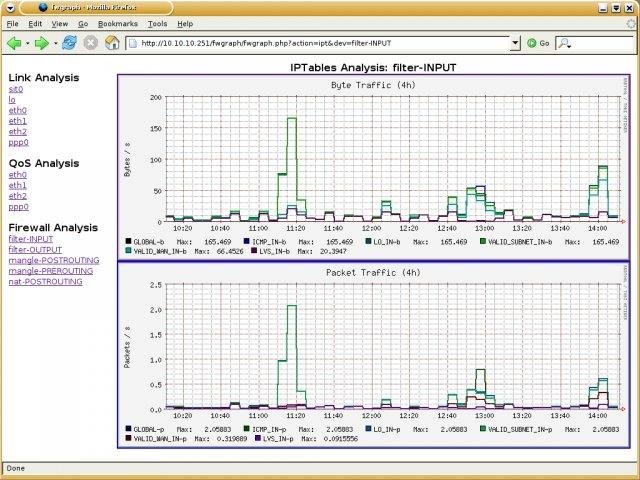Click the IPTables Analysis: filter-INPUT heading
640x480 pixels.
(x=373, y=67)
